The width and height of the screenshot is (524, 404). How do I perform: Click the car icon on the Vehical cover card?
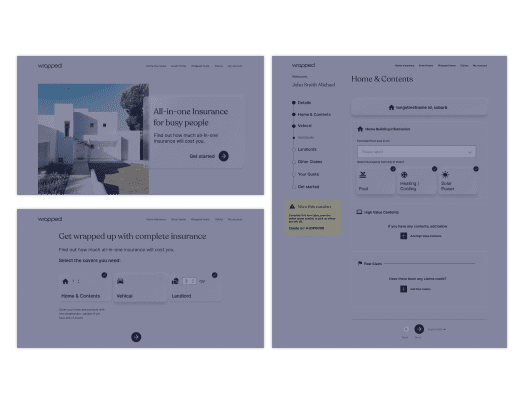pyautogui.click(x=120, y=281)
